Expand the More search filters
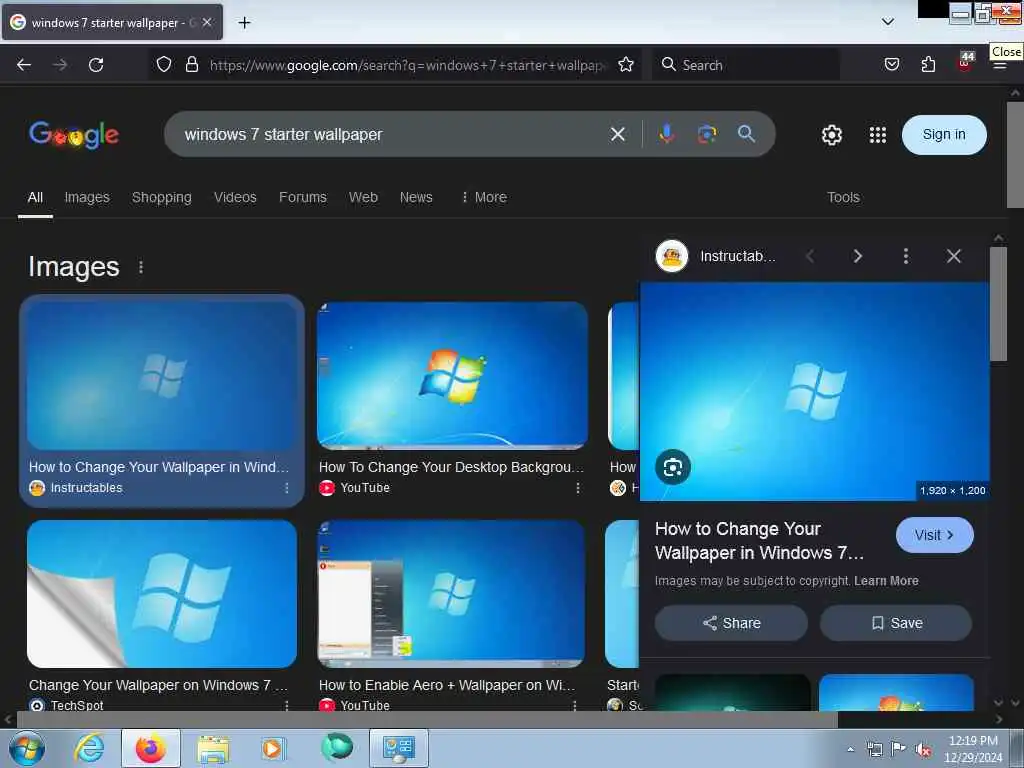1024x768 pixels. tap(484, 197)
